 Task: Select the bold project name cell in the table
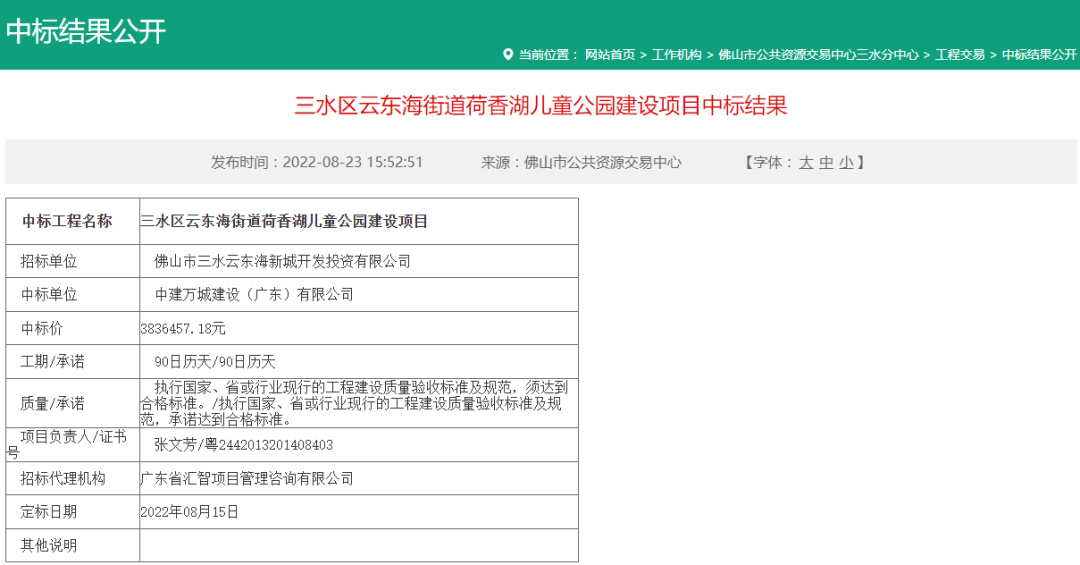coord(284,221)
